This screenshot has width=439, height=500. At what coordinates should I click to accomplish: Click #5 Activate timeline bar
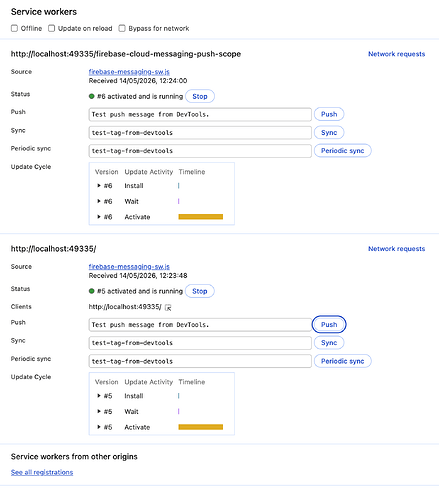click(x=201, y=427)
